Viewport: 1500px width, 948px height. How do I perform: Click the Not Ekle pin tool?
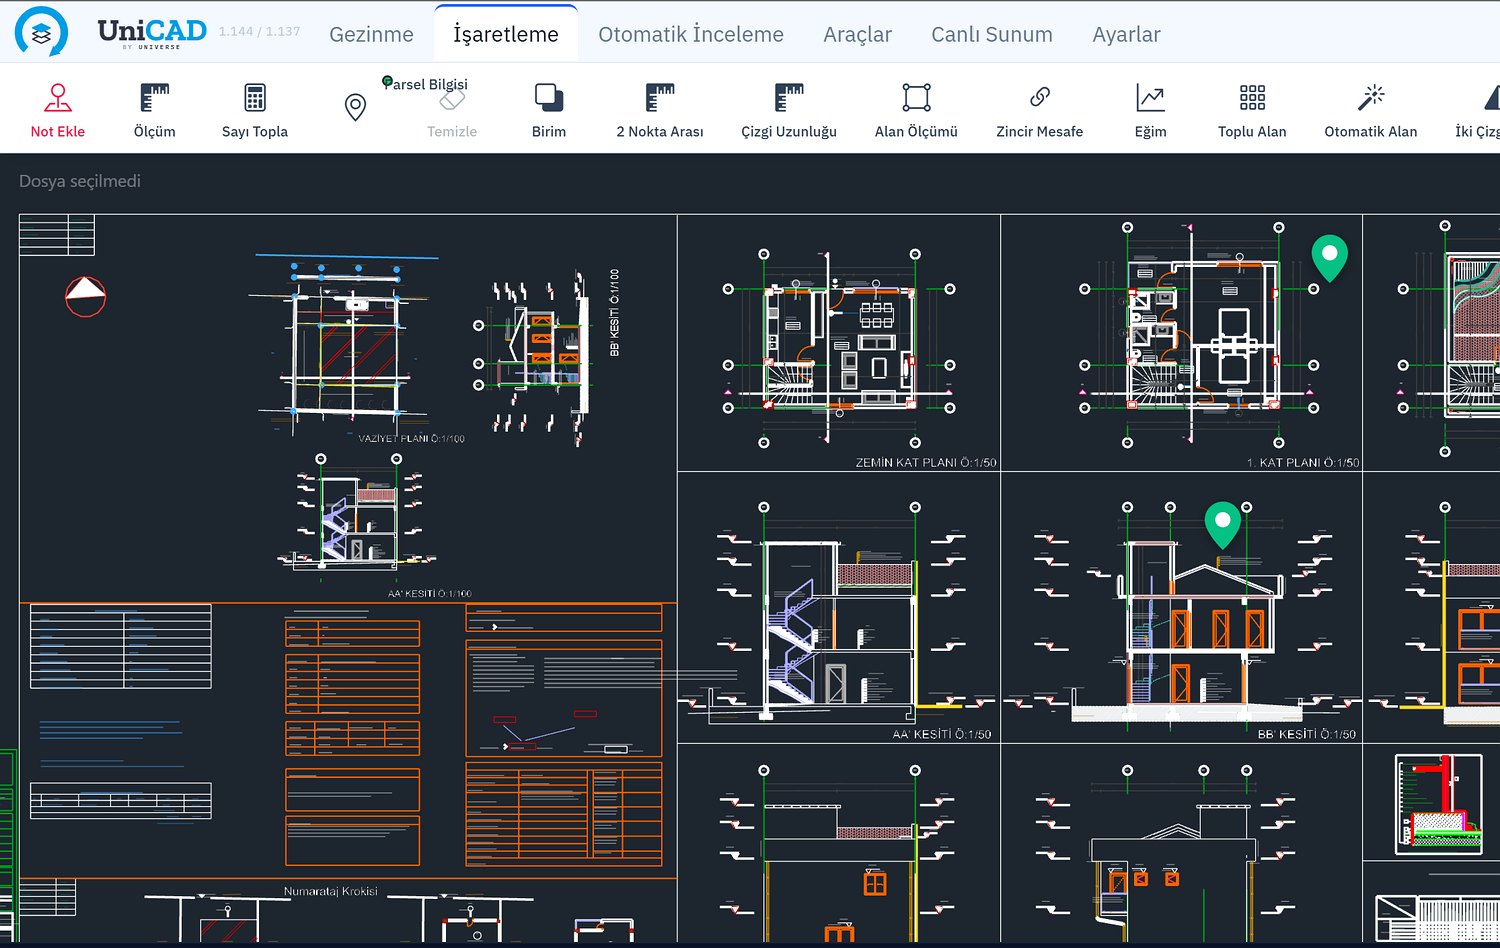[x=57, y=110]
